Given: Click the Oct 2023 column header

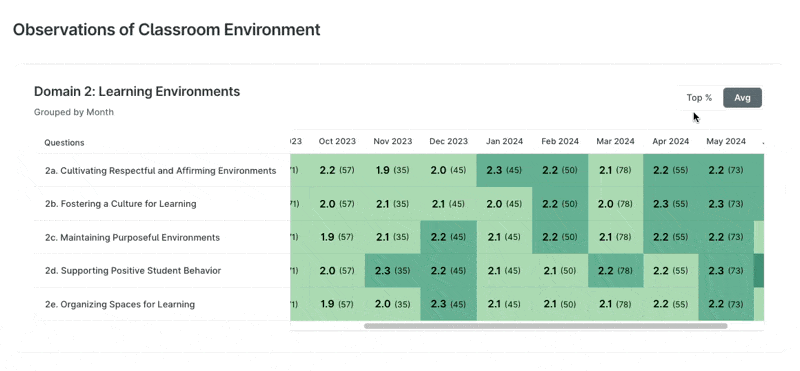Looking at the screenshot, I should 337,141.
